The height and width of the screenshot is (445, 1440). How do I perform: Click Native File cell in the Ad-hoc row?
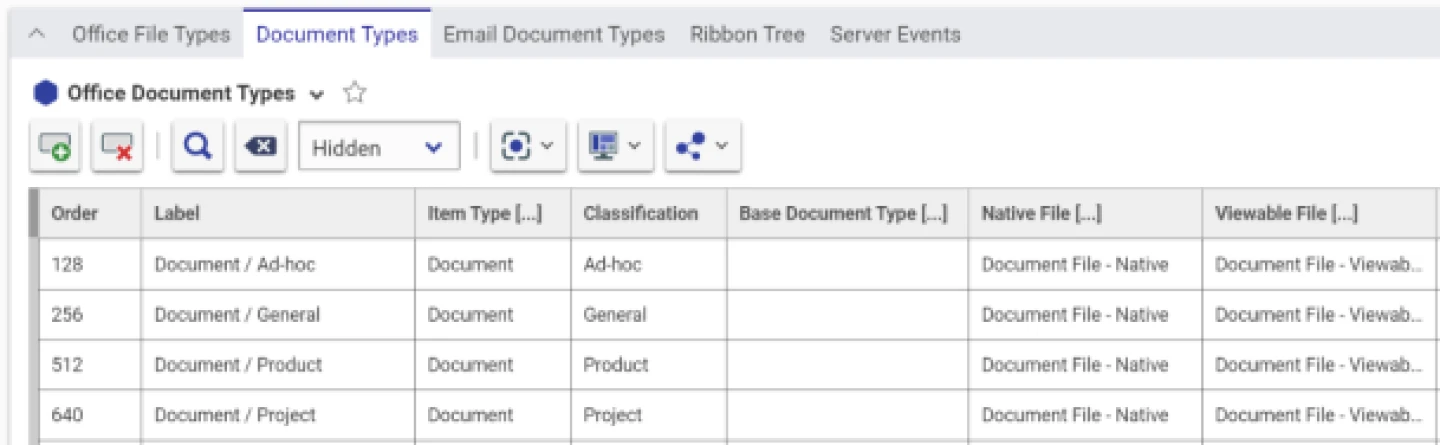pos(1085,265)
